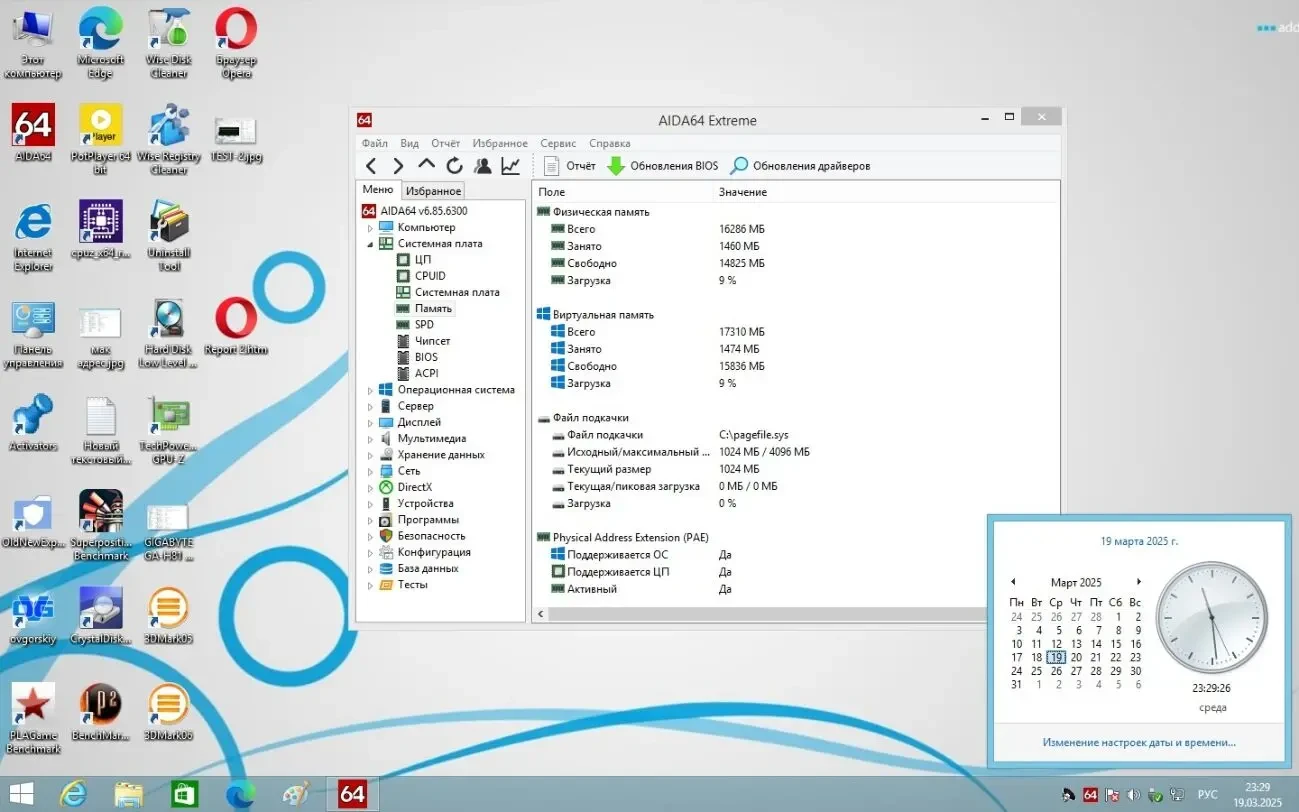
Task: Select Тесты in the tree
Action: coord(412,585)
